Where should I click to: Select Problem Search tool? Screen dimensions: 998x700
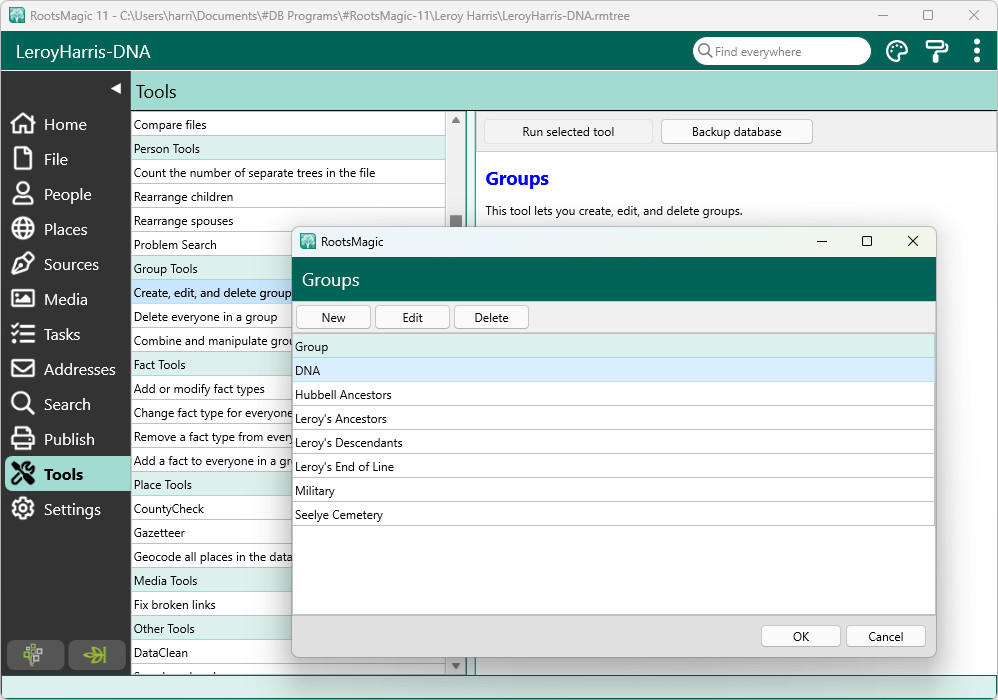[211, 244]
